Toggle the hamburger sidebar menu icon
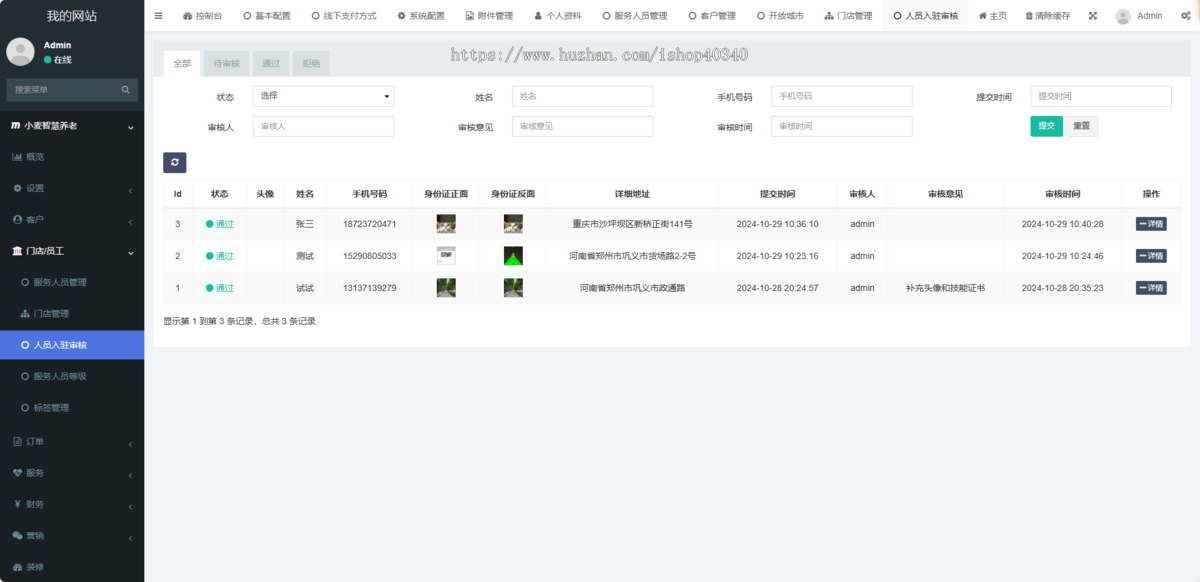Screen dimensions: 1200x582 [x=158, y=16]
